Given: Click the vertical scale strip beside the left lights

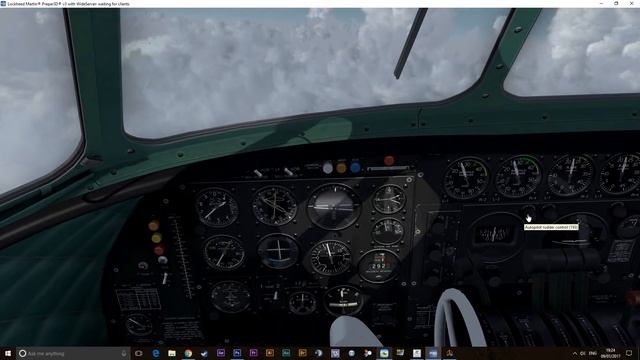Looking at the screenshot, I should pos(183,257).
